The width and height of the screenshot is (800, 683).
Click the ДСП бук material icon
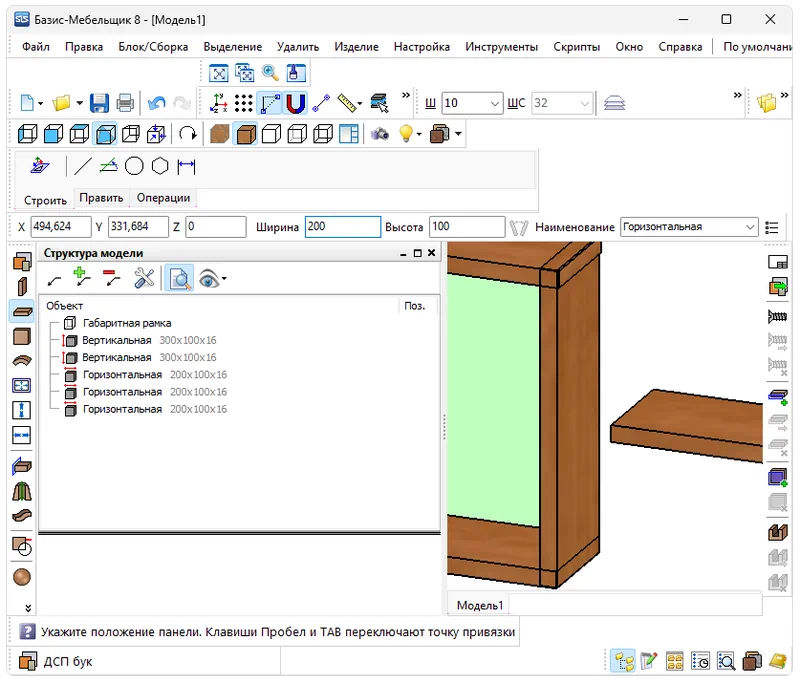pyautogui.click(x=28, y=661)
